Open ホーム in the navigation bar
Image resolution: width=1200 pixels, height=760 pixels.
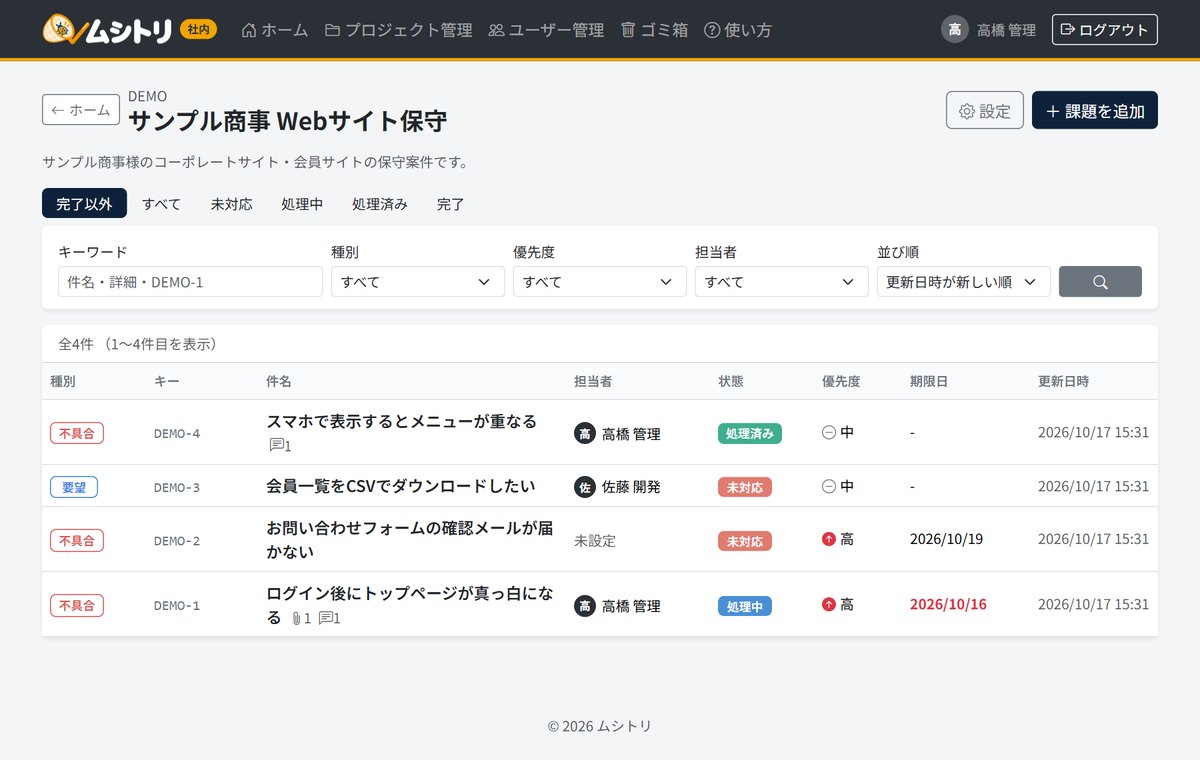tap(275, 30)
